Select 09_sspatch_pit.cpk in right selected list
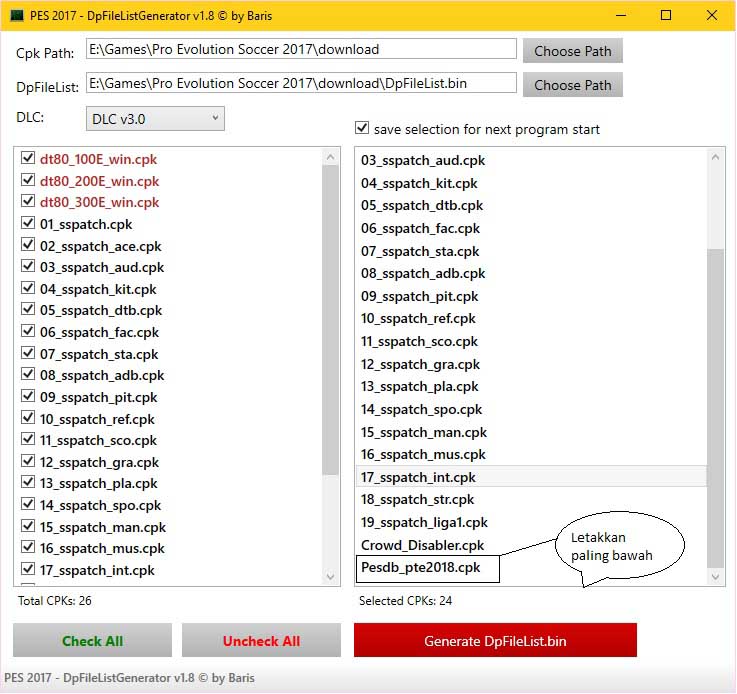737x694 pixels. (x=531, y=296)
